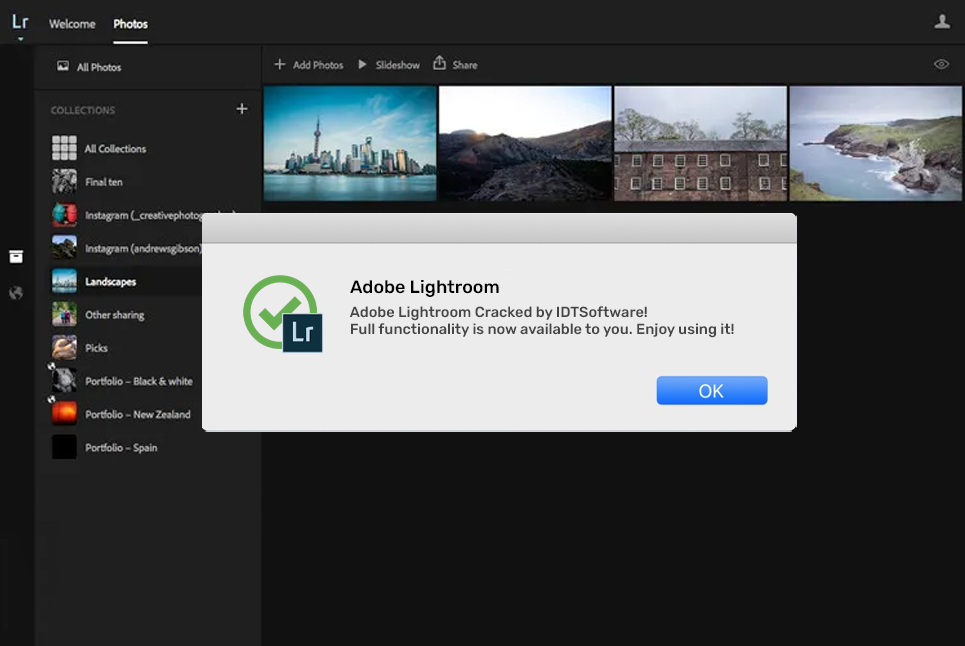The width and height of the screenshot is (965, 646).
Task: Select the brick building photo
Action: pyautogui.click(x=700, y=143)
